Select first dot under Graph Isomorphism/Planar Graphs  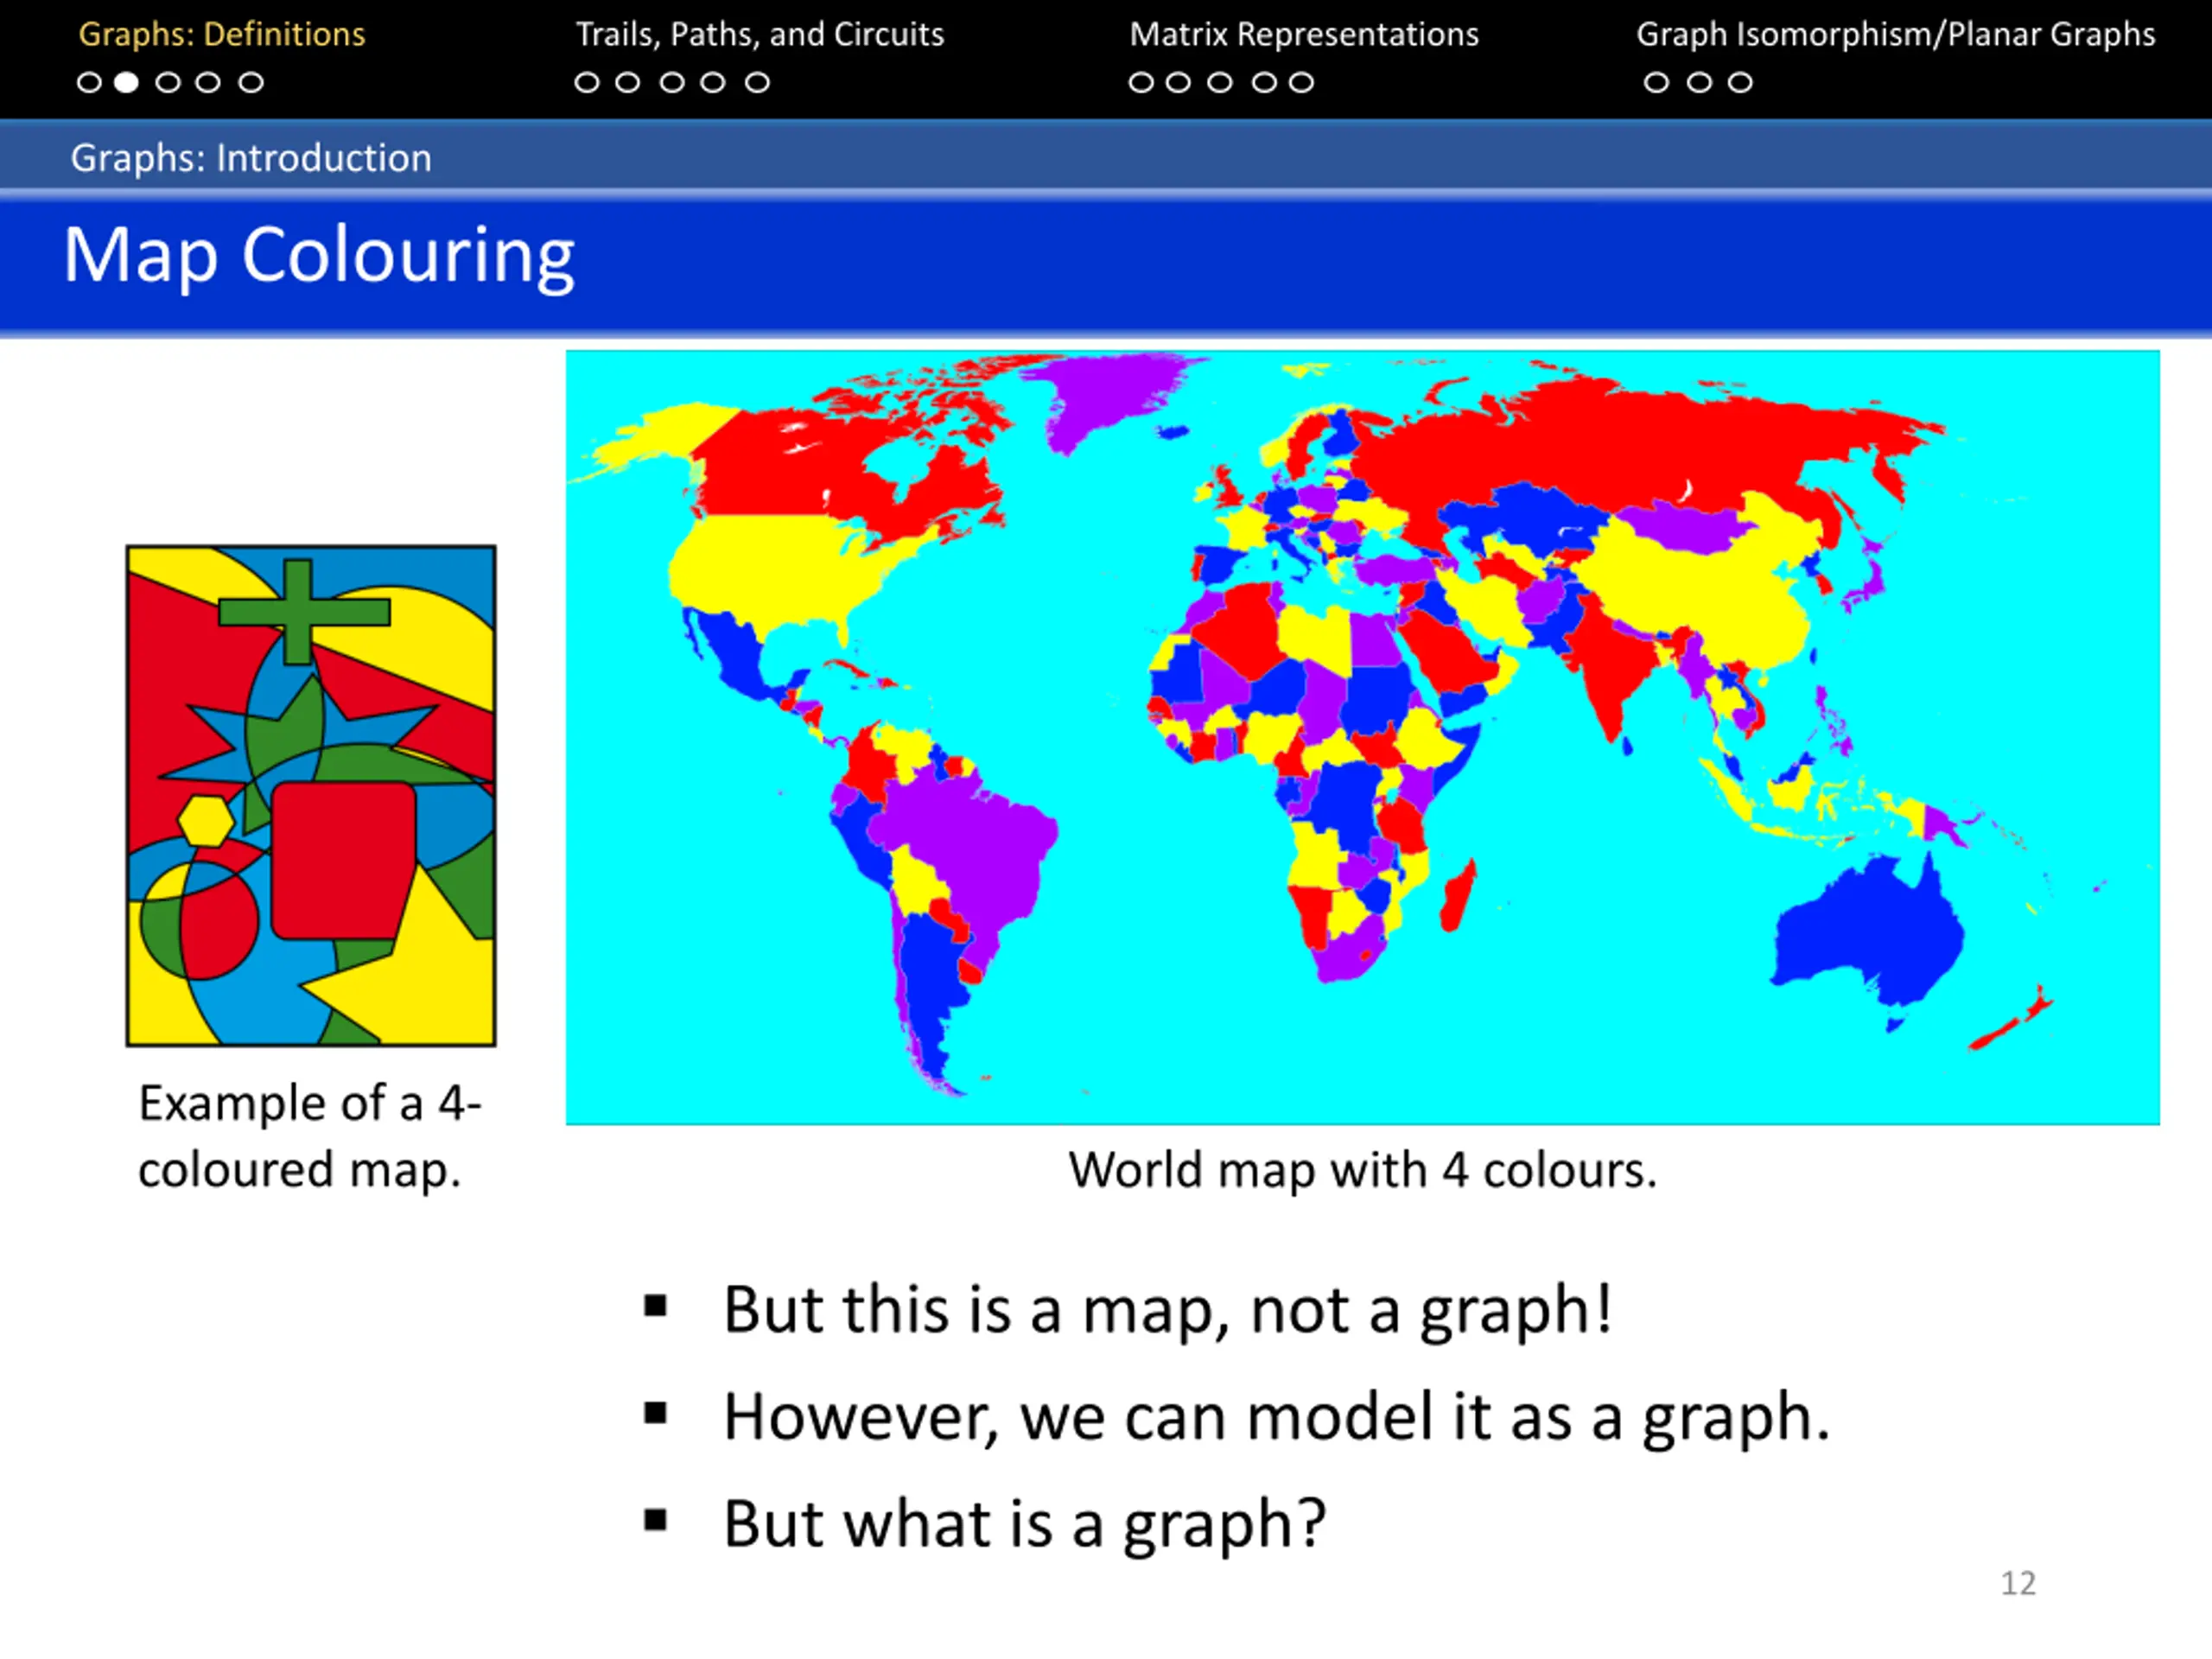[1657, 83]
